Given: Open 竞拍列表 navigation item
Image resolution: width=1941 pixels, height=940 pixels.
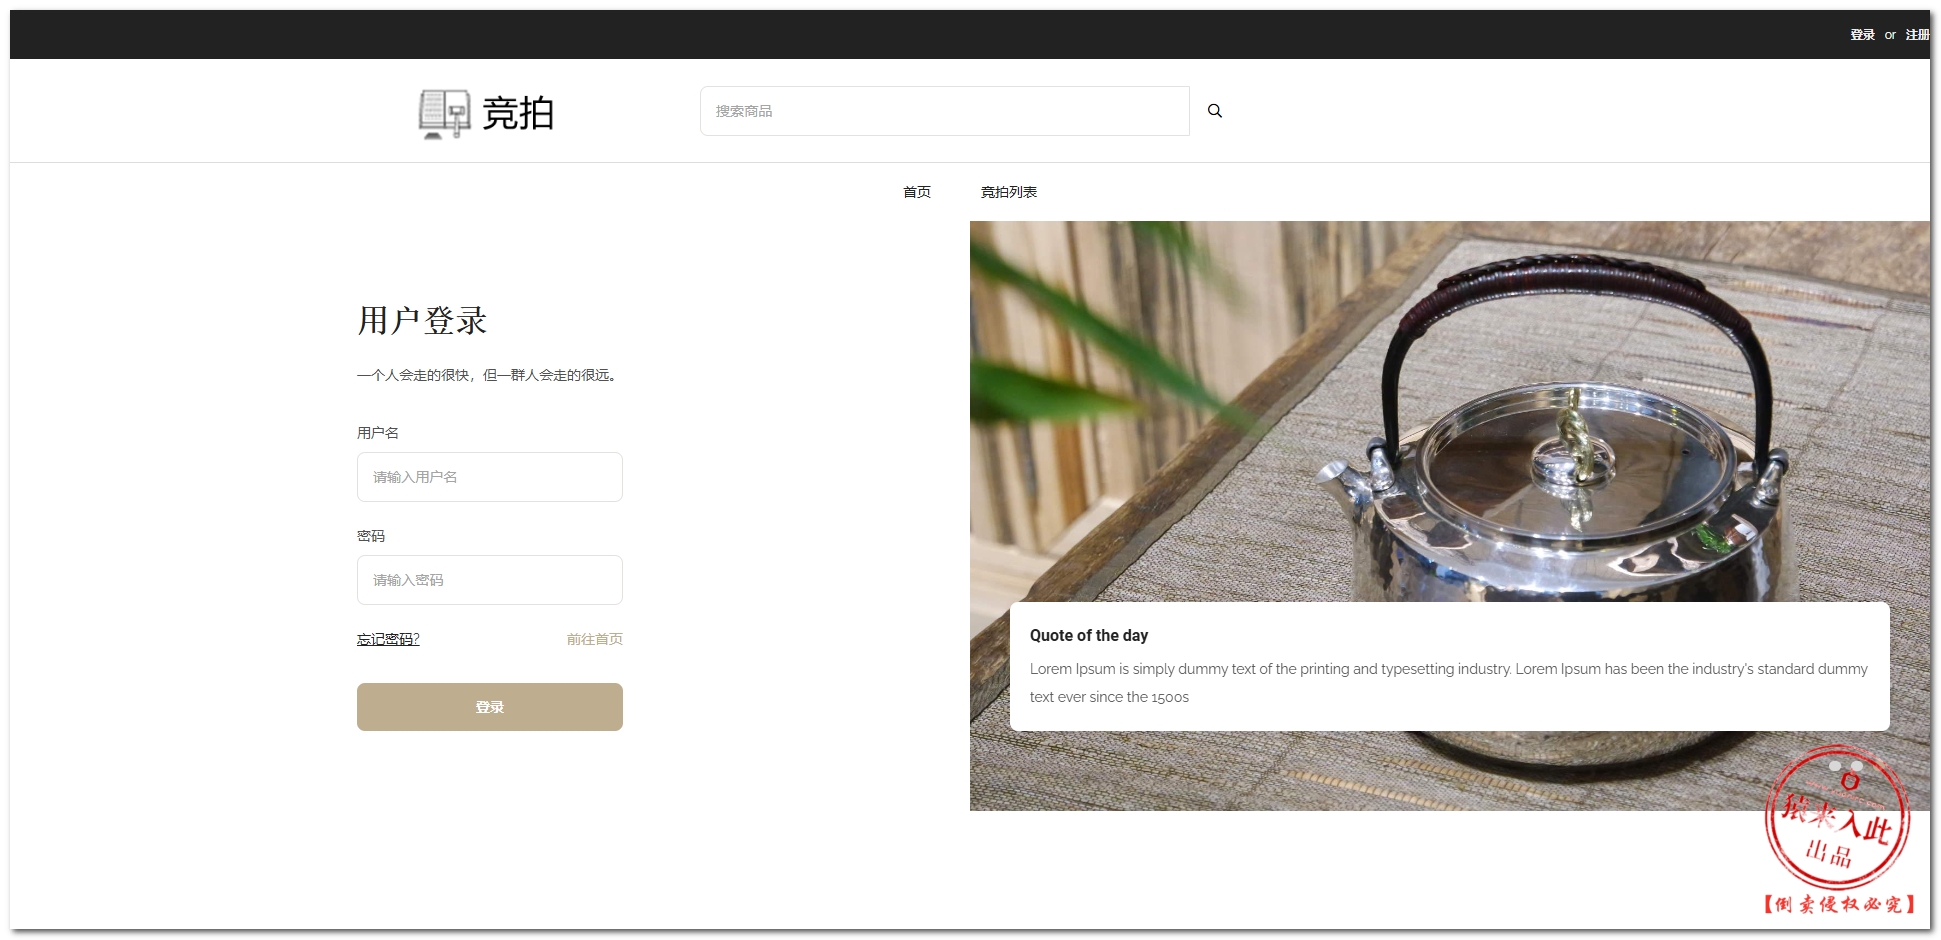Looking at the screenshot, I should (x=1008, y=192).
